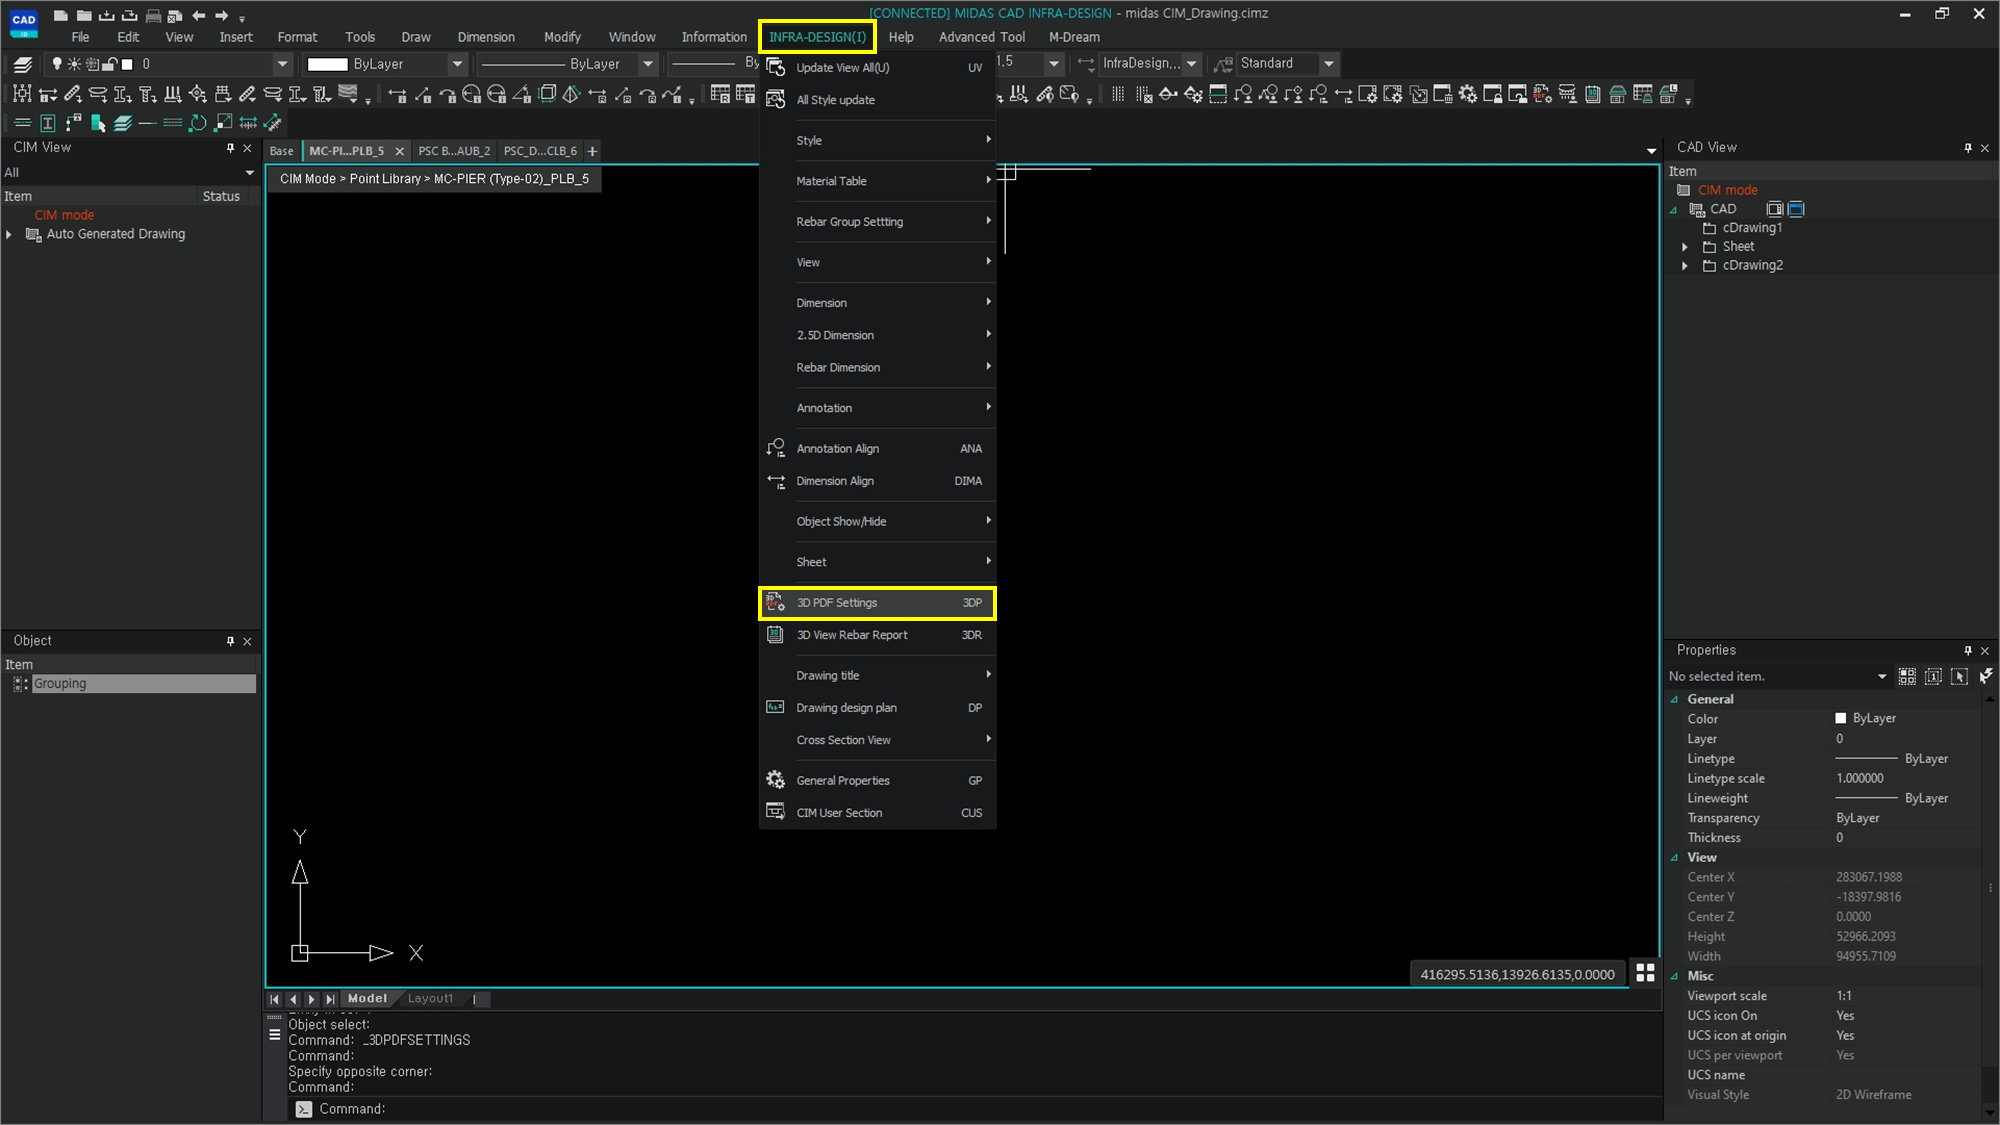This screenshot has width=2000, height=1125.
Task: Select the Grouping item in Object panel
Action: tap(143, 683)
